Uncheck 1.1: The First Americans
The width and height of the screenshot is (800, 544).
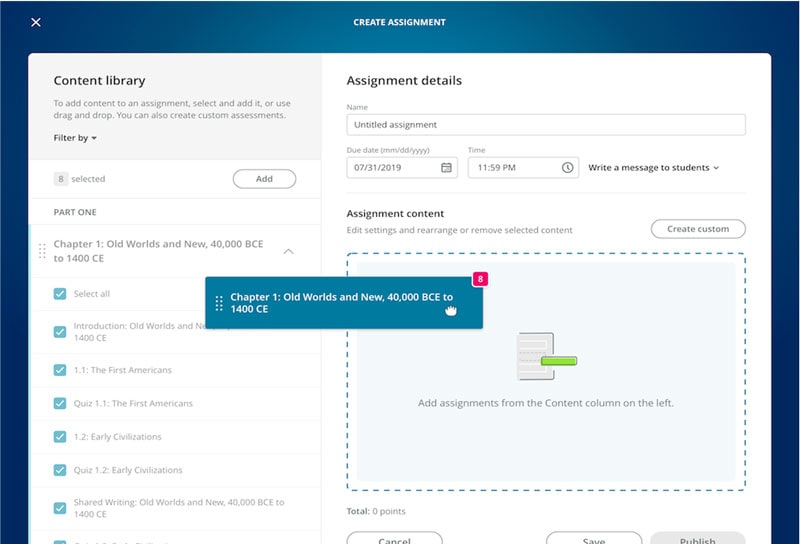[60, 370]
